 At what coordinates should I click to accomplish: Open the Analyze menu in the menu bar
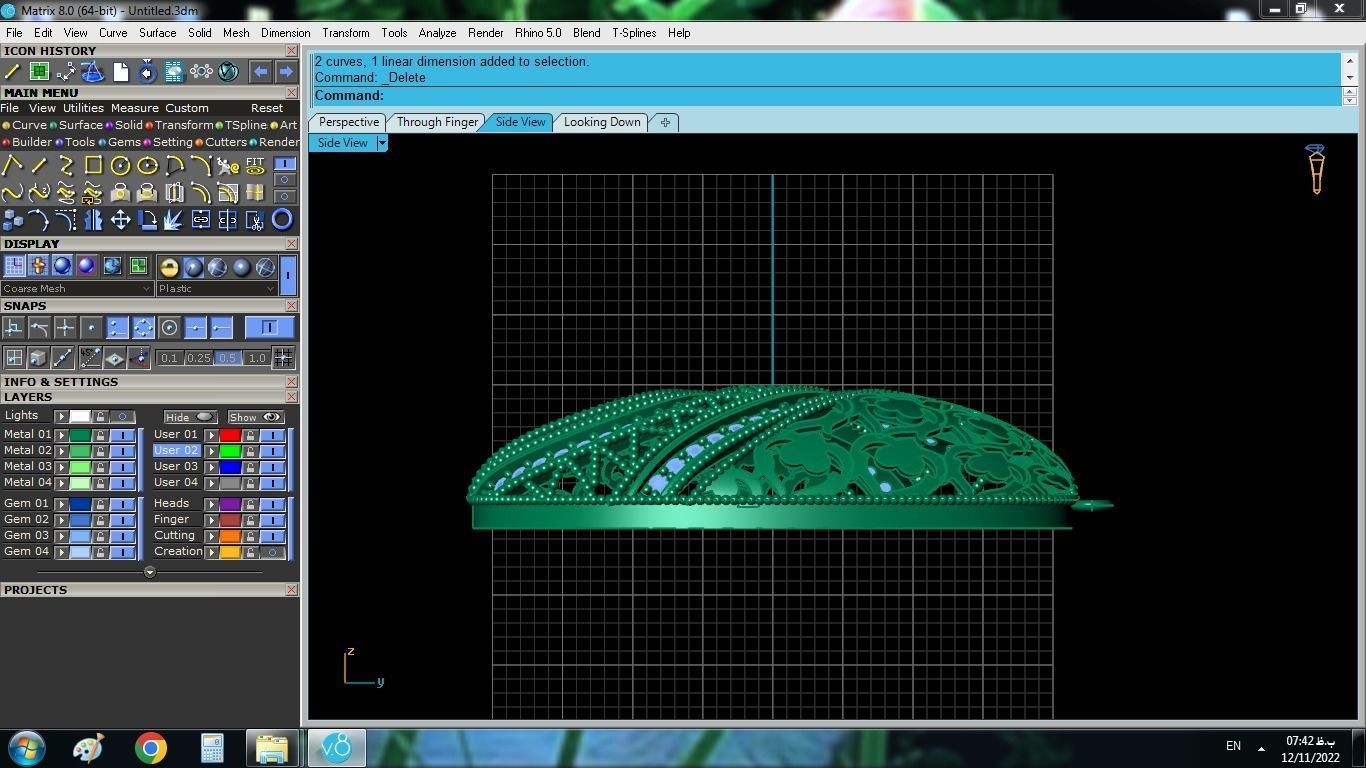click(x=437, y=33)
